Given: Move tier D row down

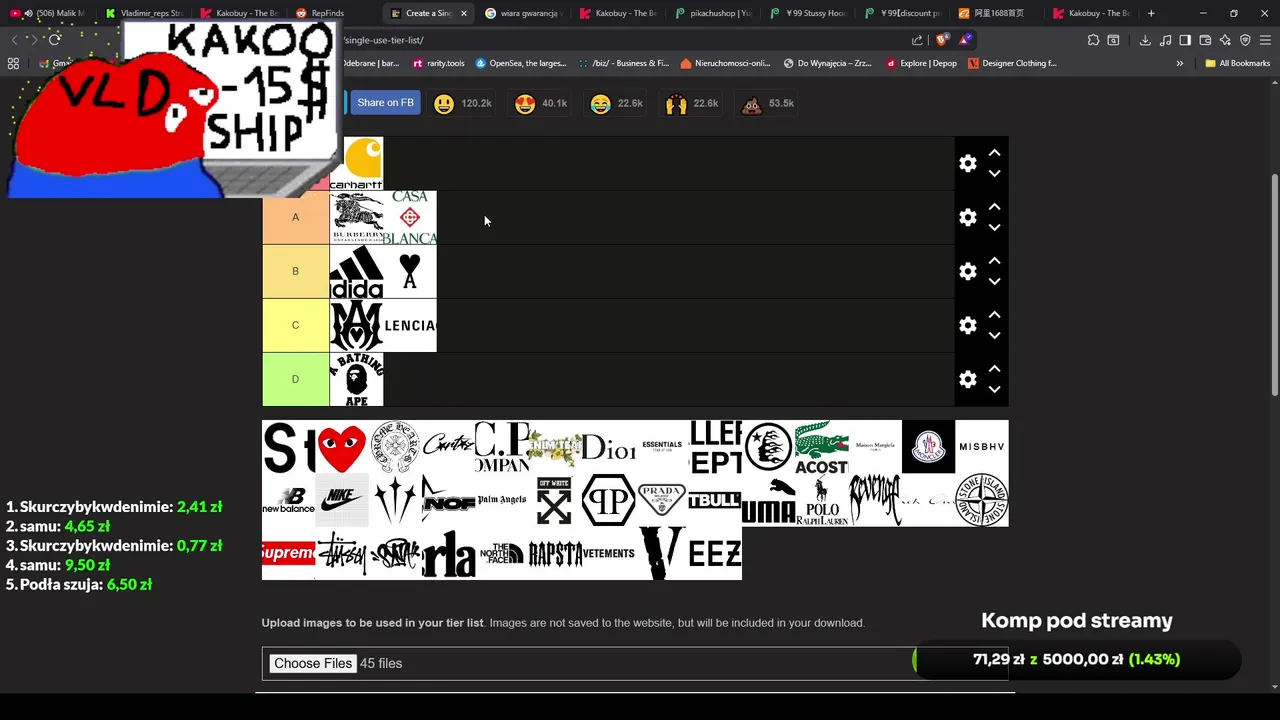Looking at the screenshot, I should (994, 390).
